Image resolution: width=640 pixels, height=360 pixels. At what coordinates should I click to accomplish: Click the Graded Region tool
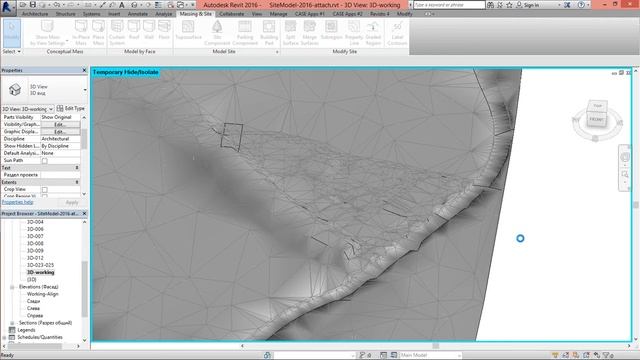click(373, 32)
